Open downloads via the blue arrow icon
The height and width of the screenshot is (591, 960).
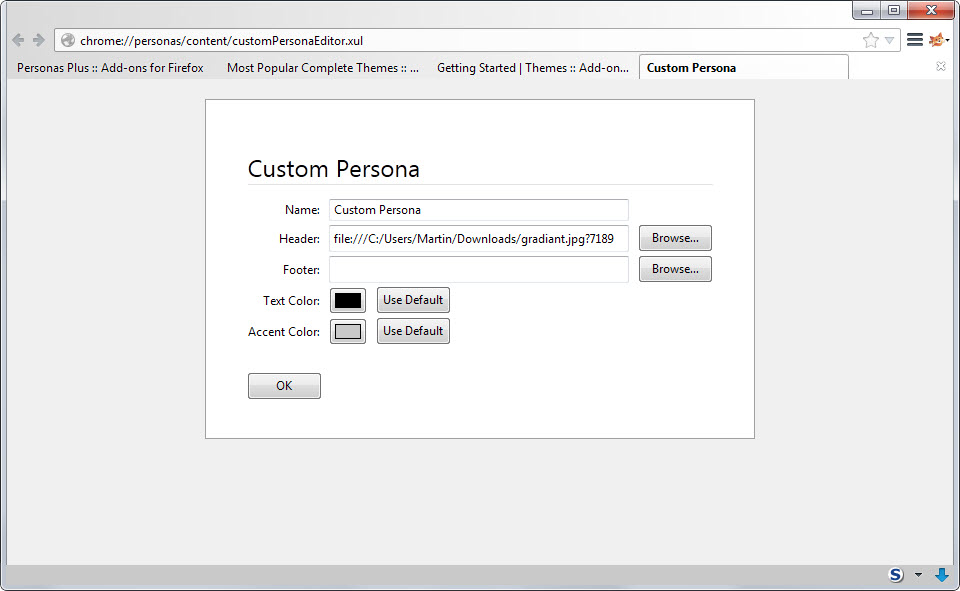942,574
